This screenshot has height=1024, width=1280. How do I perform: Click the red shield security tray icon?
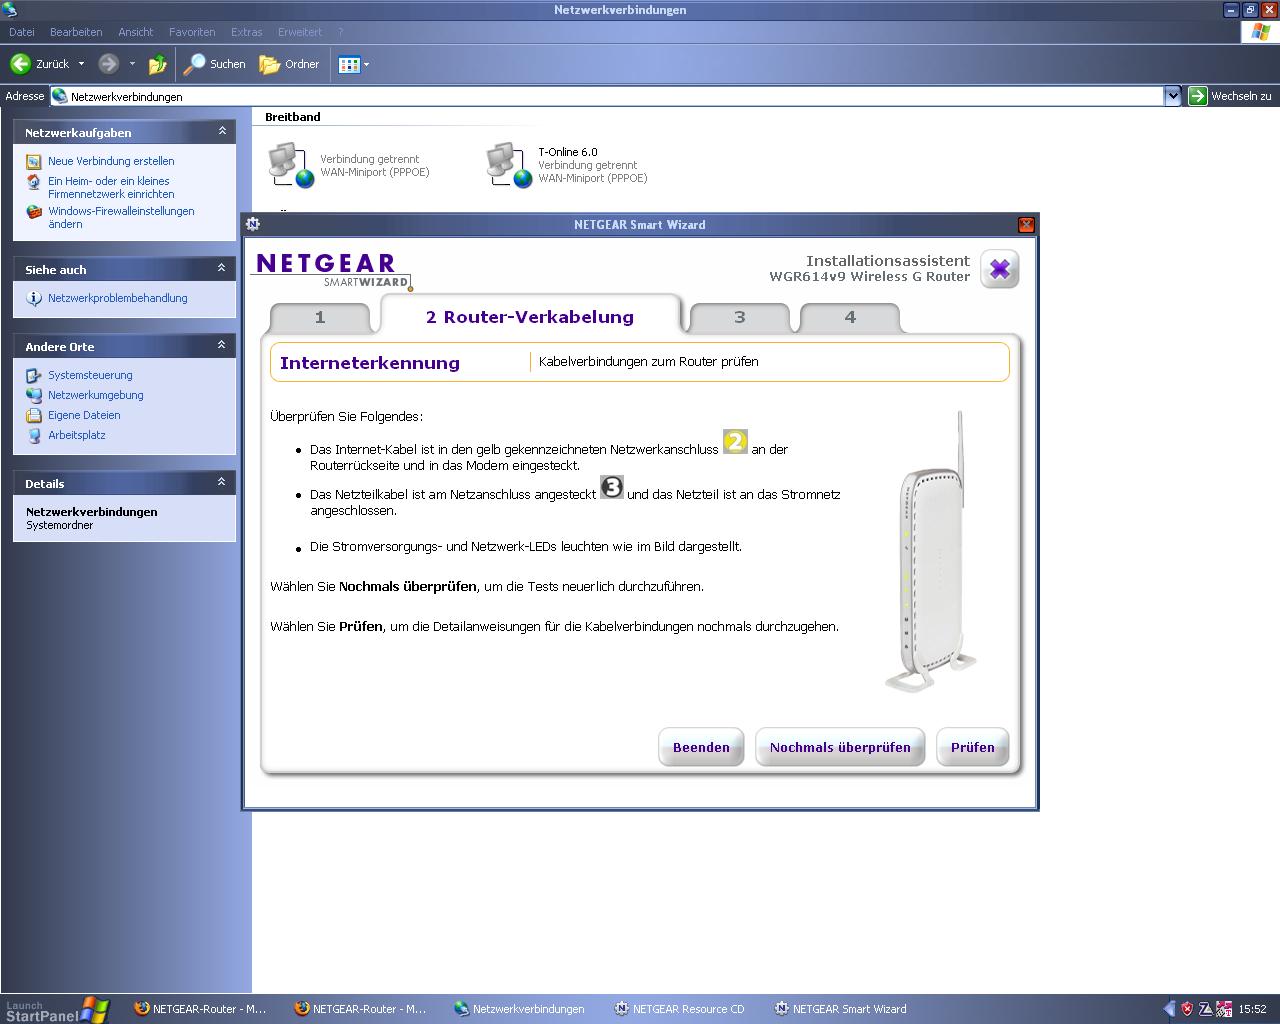click(x=1187, y=1009)
